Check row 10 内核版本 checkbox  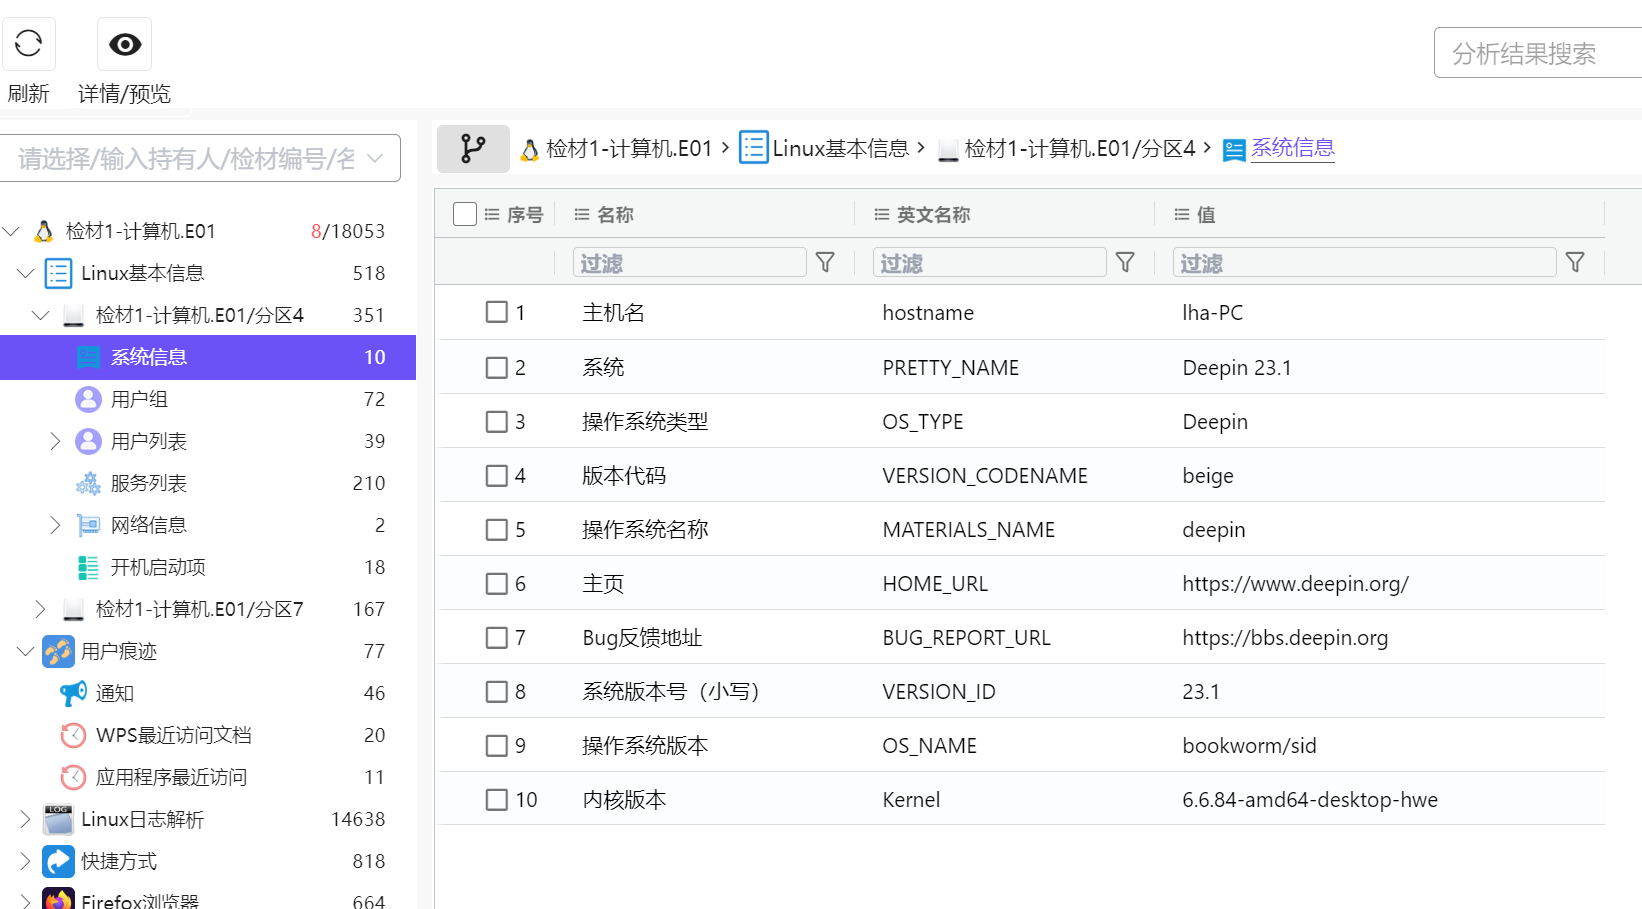[496, 799]
